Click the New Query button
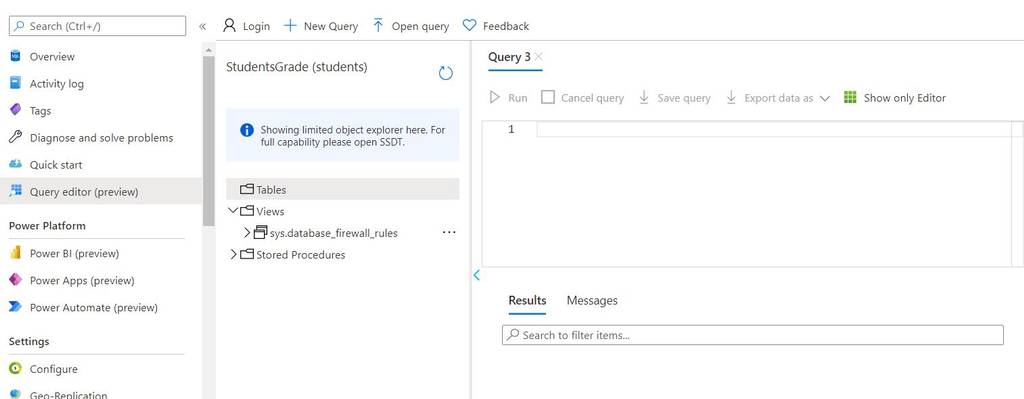1024x399 pixels. pyautogui.click(x=321, y=26)
